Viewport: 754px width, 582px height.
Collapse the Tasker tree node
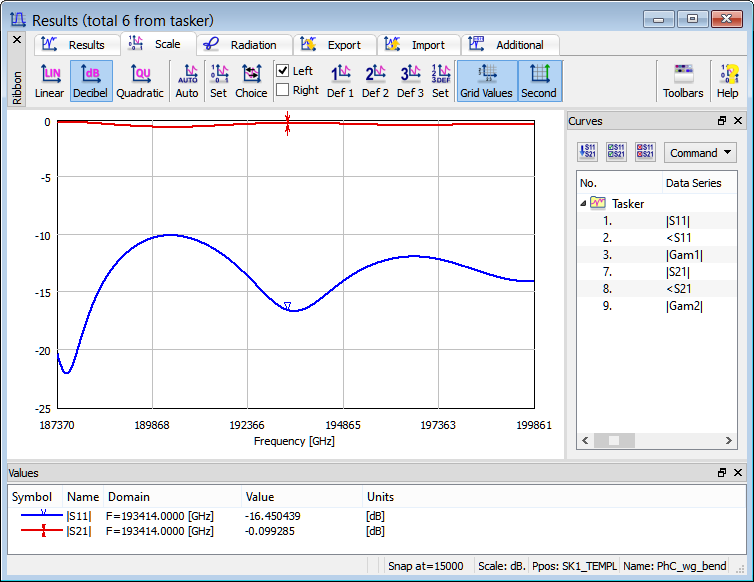pyautogui.click(x=583, y=203)
